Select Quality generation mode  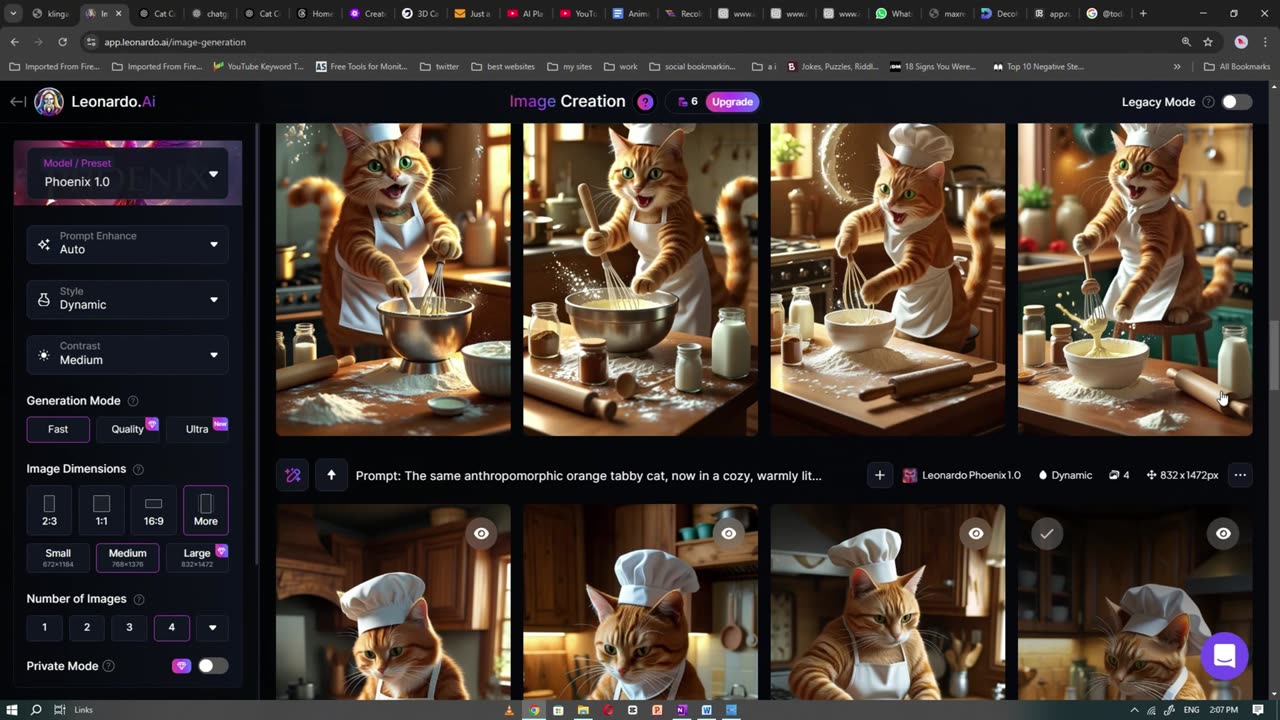click(128, 429)
